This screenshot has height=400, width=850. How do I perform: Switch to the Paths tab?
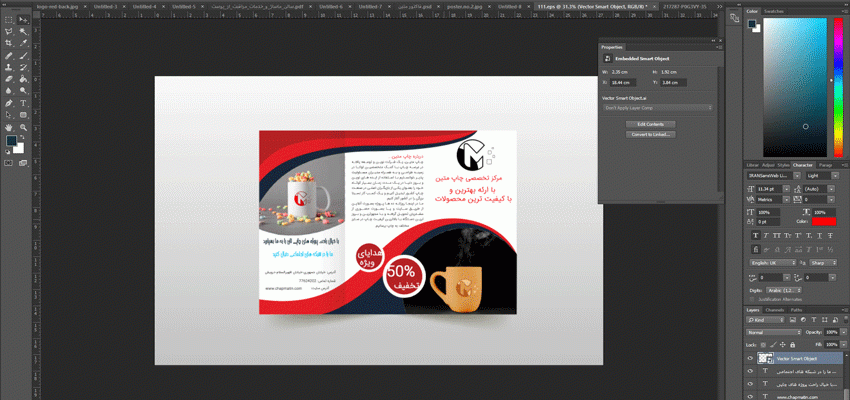pos(796,310)
